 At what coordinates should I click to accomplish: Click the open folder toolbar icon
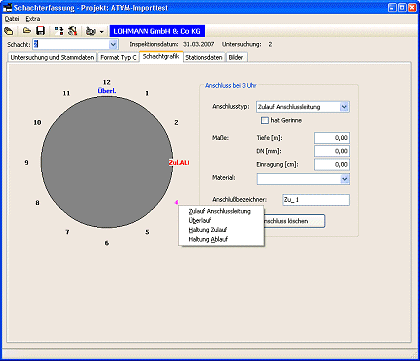click(x=27, y=31)
